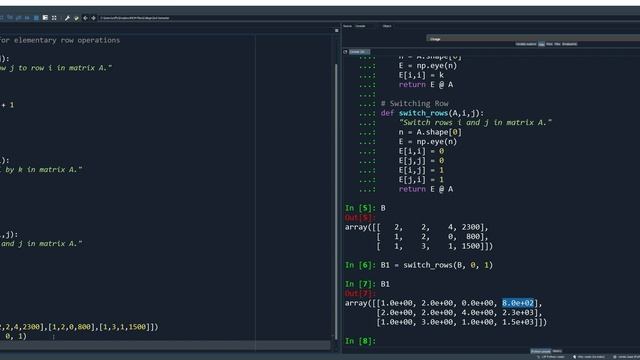Click value 1.5e+03 in the Out[7] array
640x360 pixels.
pyautogui.click(x=518, y=322)
